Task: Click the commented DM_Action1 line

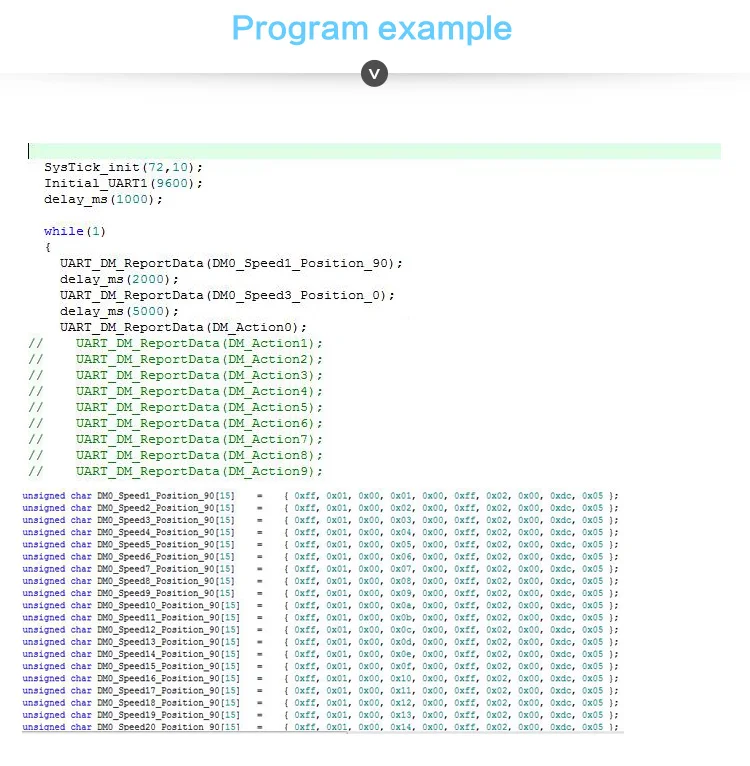Action: 175,343
